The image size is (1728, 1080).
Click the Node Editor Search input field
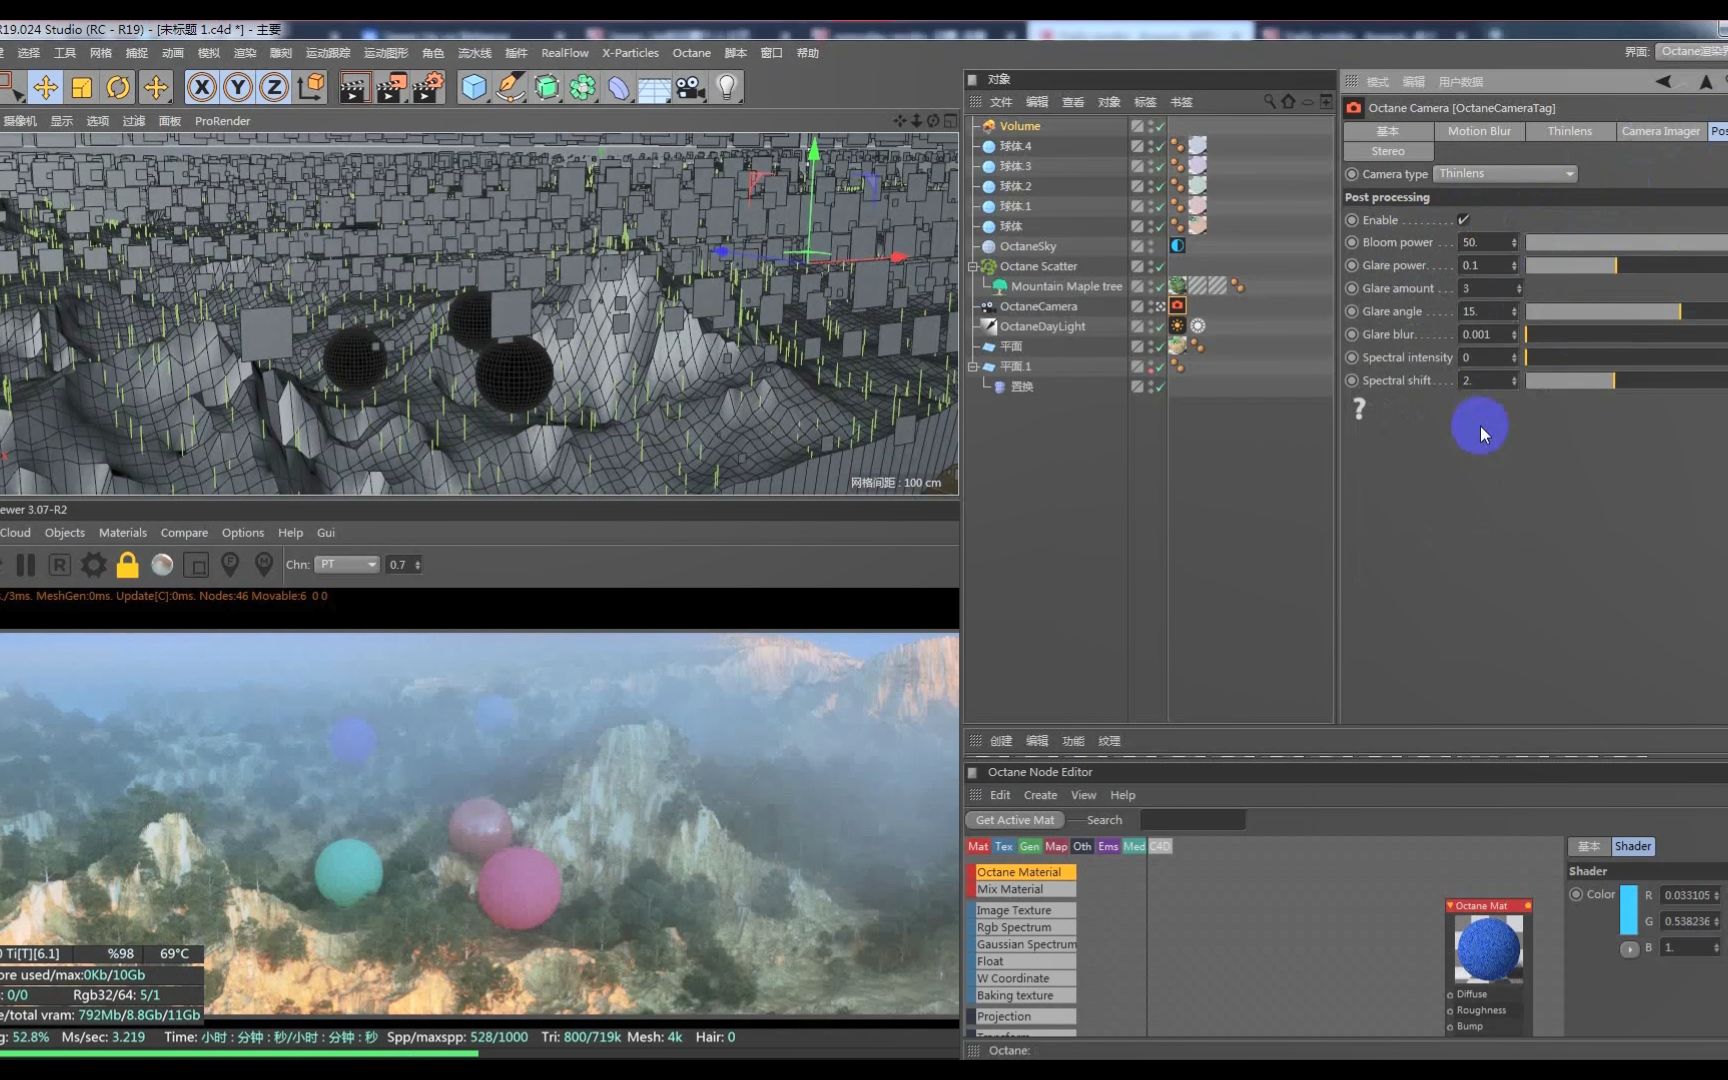tap(1192, 820)
